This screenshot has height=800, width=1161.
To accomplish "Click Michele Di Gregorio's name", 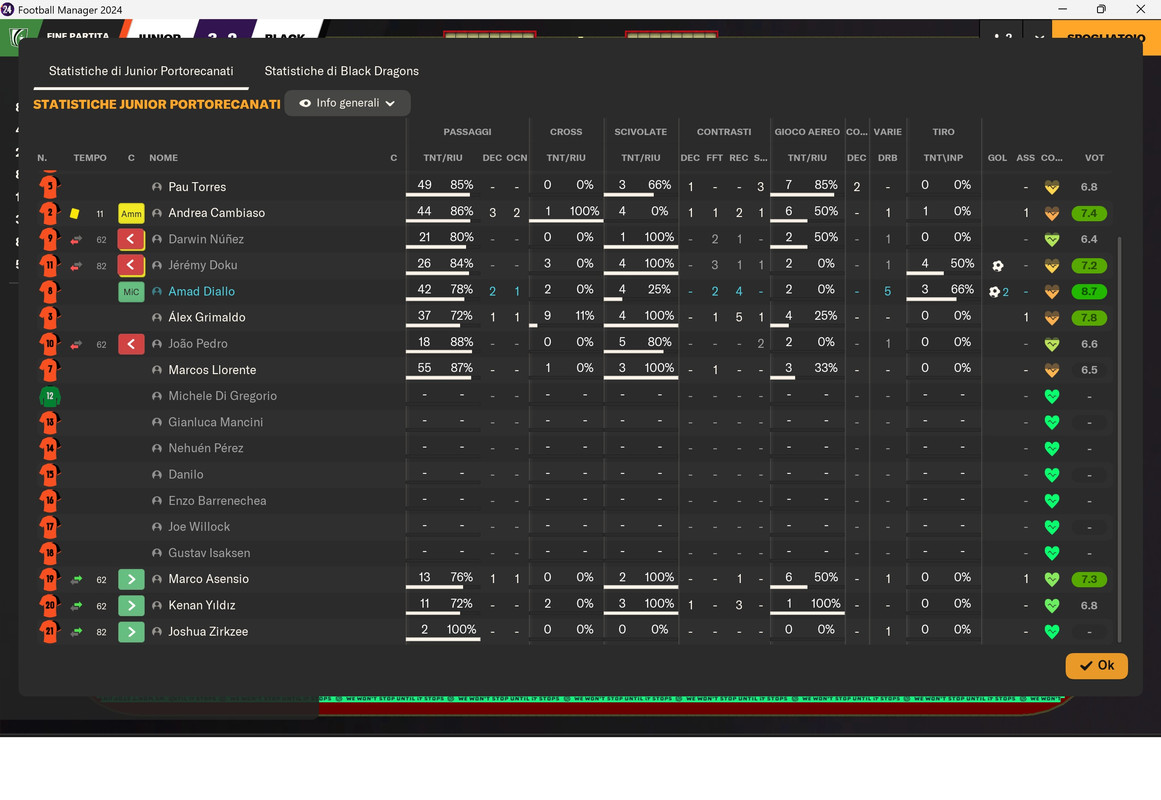I will click(x=222, y=396).
